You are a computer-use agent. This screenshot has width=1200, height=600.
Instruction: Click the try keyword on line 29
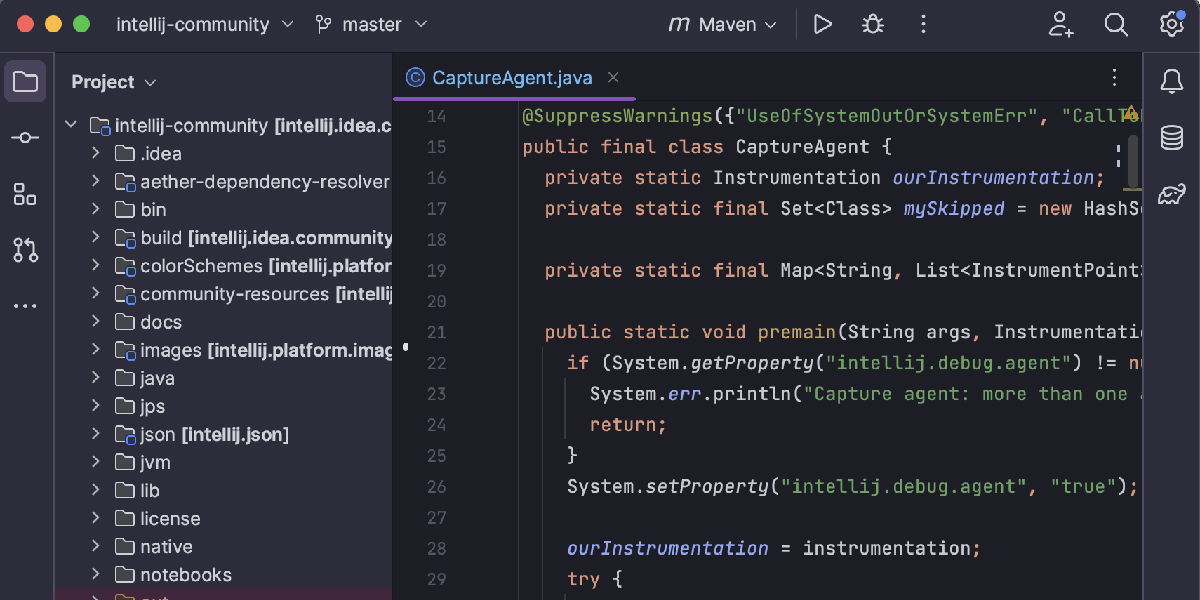point(583,579)
